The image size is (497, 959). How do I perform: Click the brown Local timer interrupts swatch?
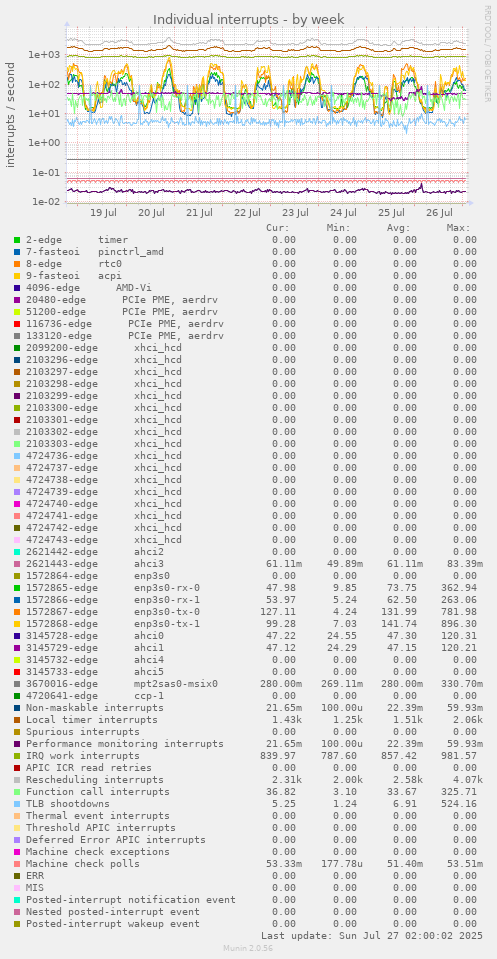17,719
